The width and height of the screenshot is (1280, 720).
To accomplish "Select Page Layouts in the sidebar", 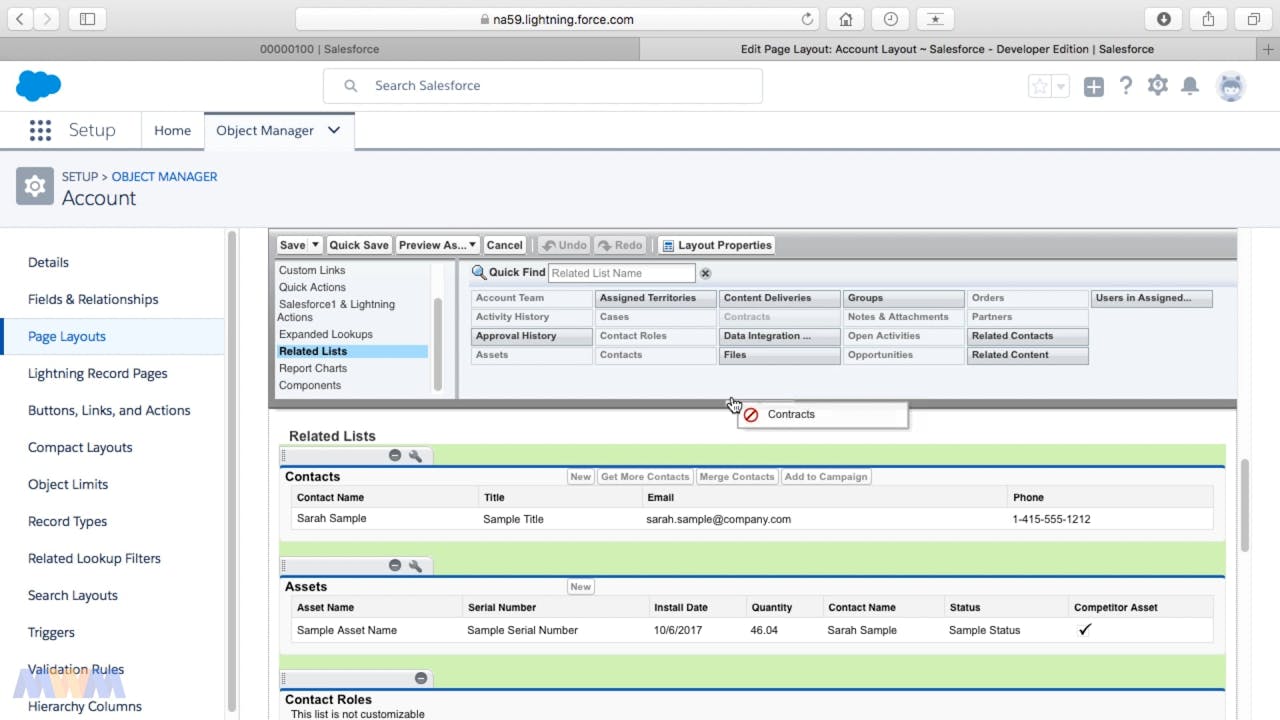I will pos(67,336).
